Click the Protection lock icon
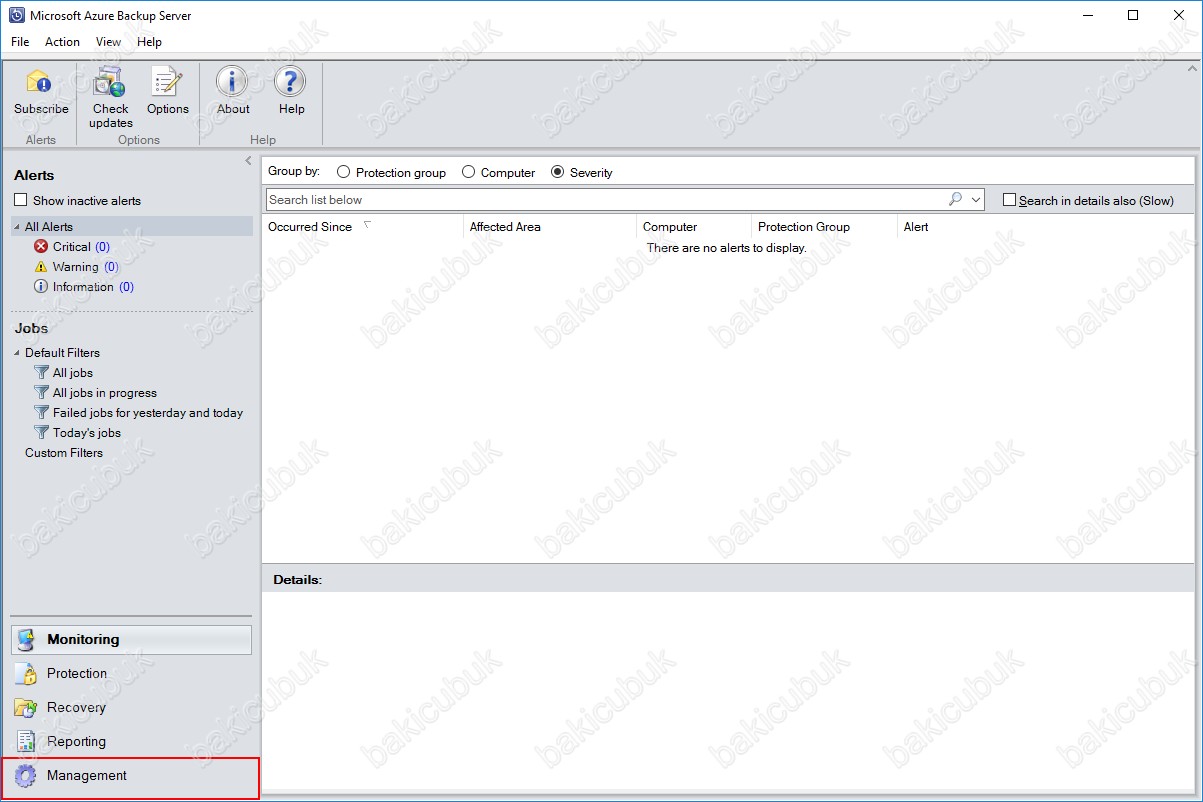 click(x=27, y=674)
